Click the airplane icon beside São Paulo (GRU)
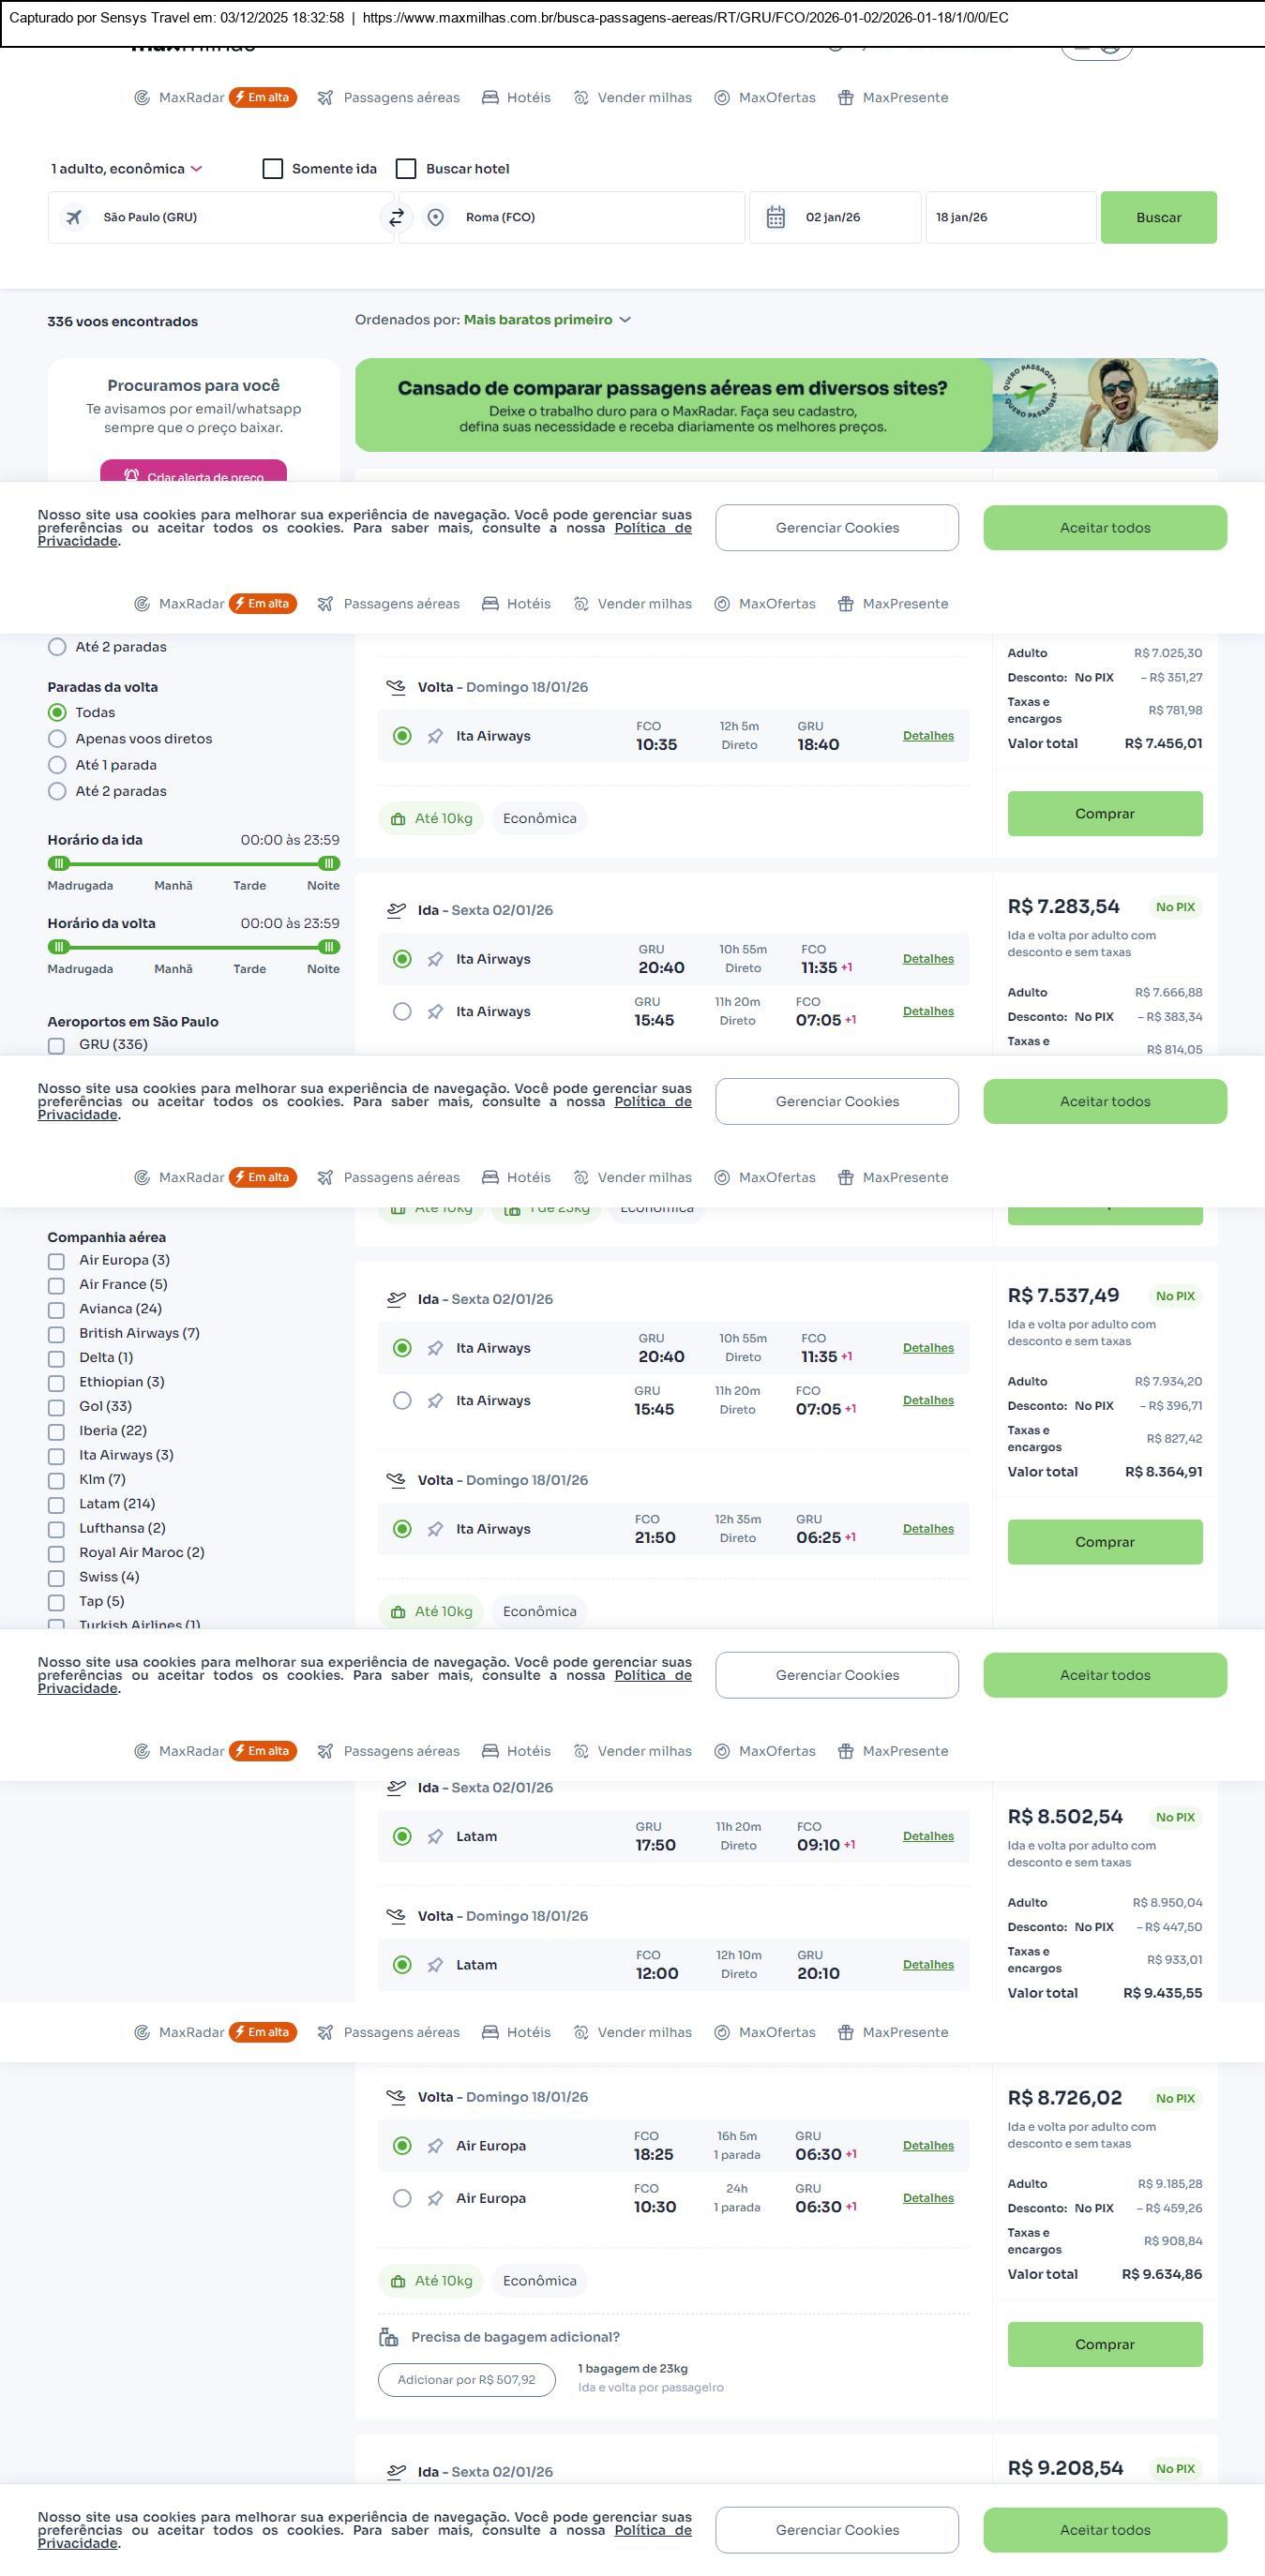Viewport: 1265px width, 2576px height. [x=74, y=217]
